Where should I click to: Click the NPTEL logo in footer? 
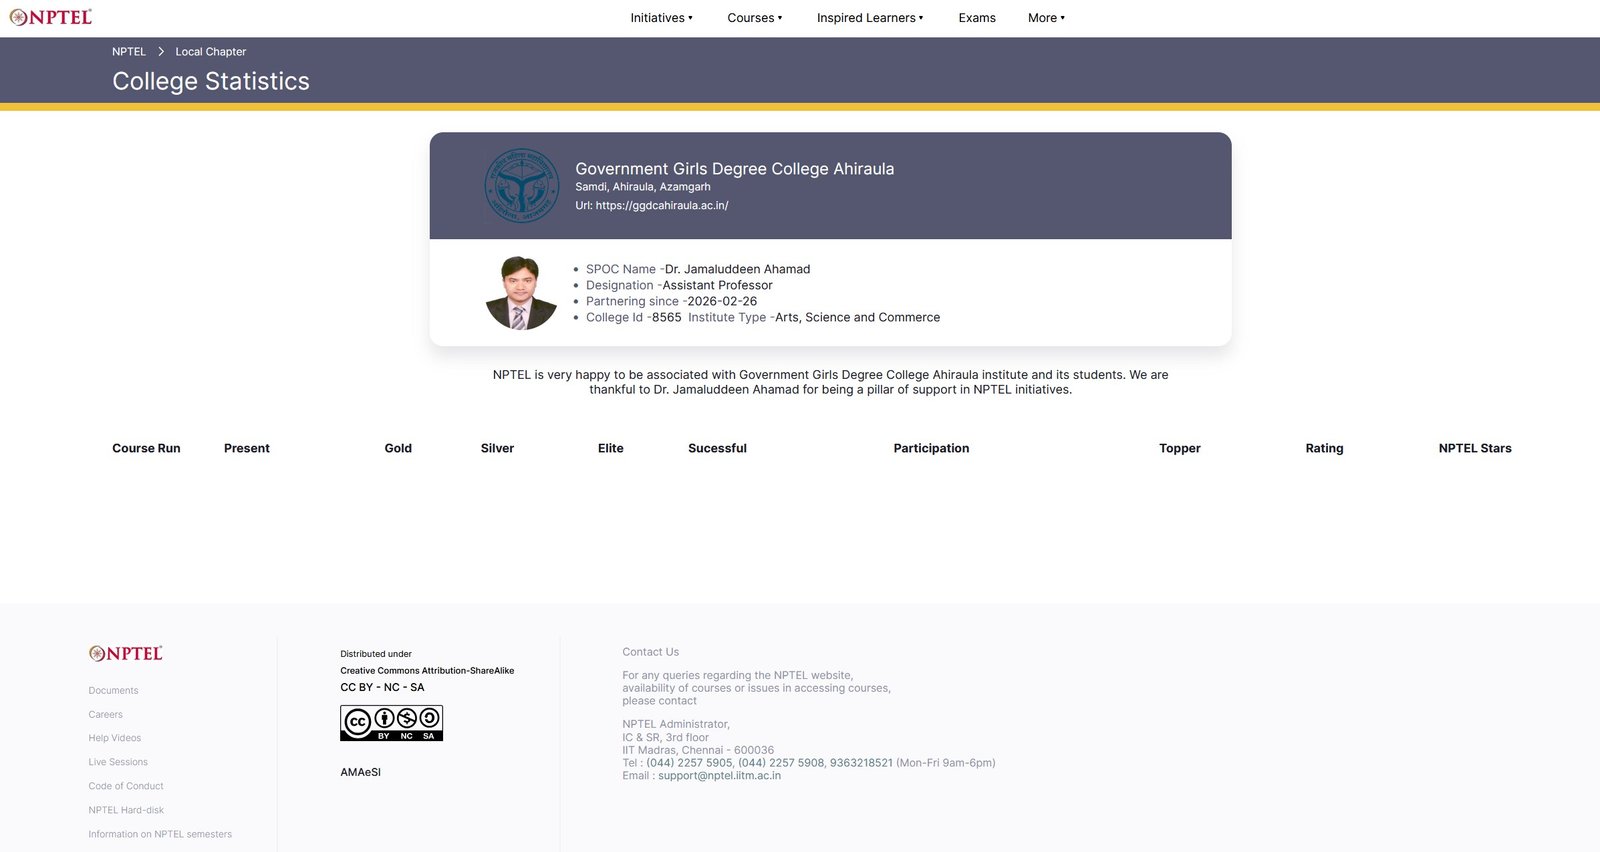tap(126, 654)
